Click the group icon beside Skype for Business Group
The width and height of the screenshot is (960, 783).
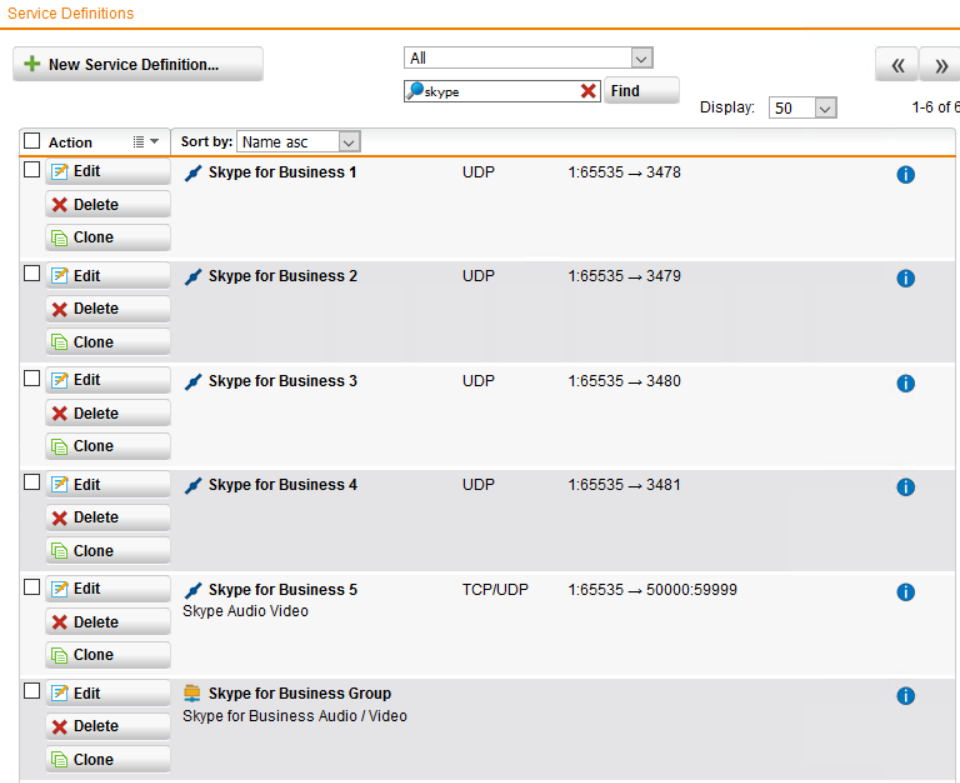pyautogui.click(x=192, y=693)
